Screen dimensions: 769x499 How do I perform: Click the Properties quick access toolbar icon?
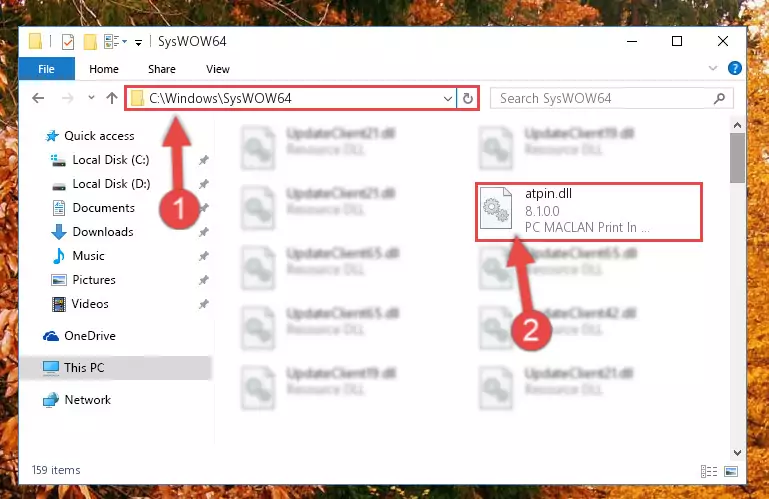tap(68, 42)
